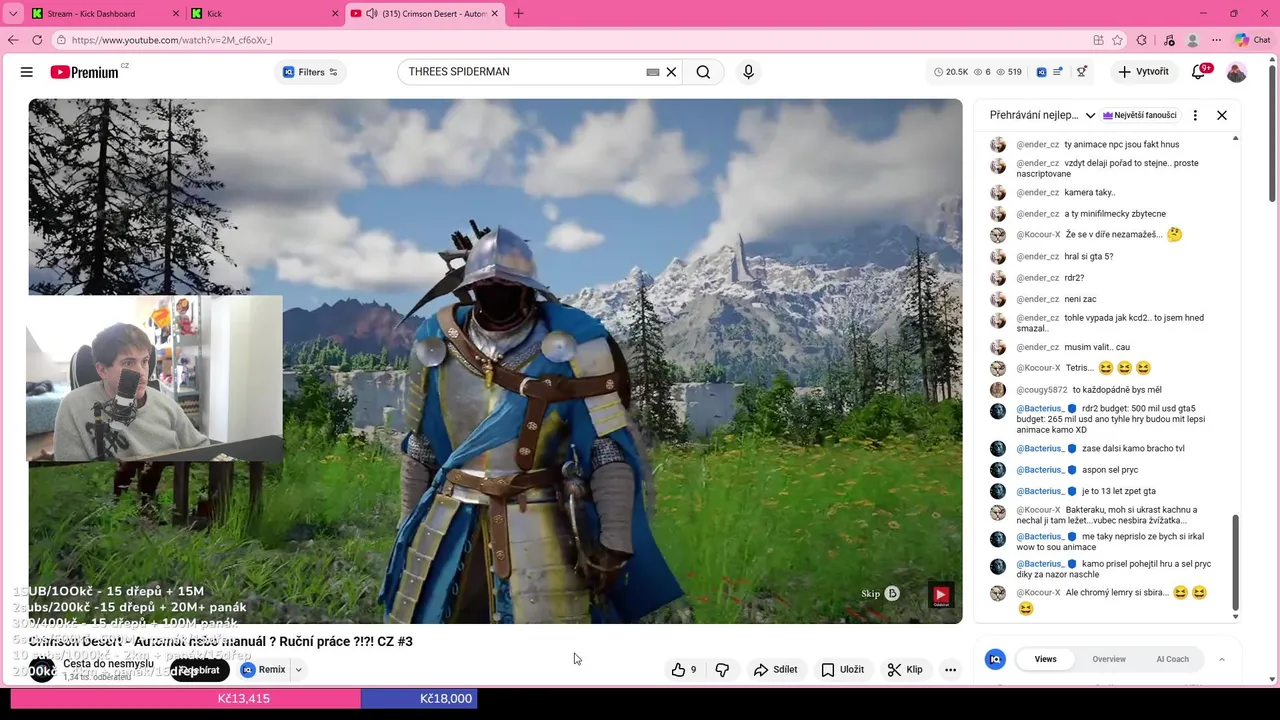1280x720 pixels.
Task: Add the page to favorites star
Action: pos(1117,40)
